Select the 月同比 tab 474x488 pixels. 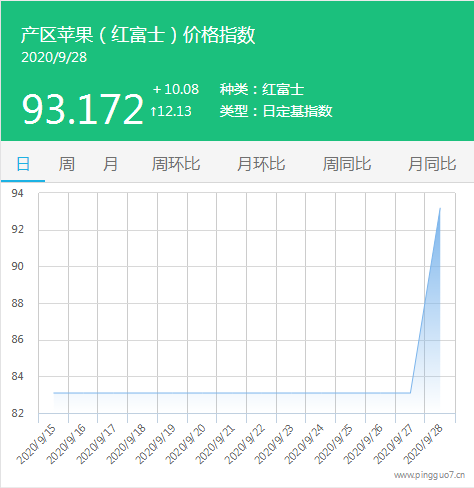[432, 164]
